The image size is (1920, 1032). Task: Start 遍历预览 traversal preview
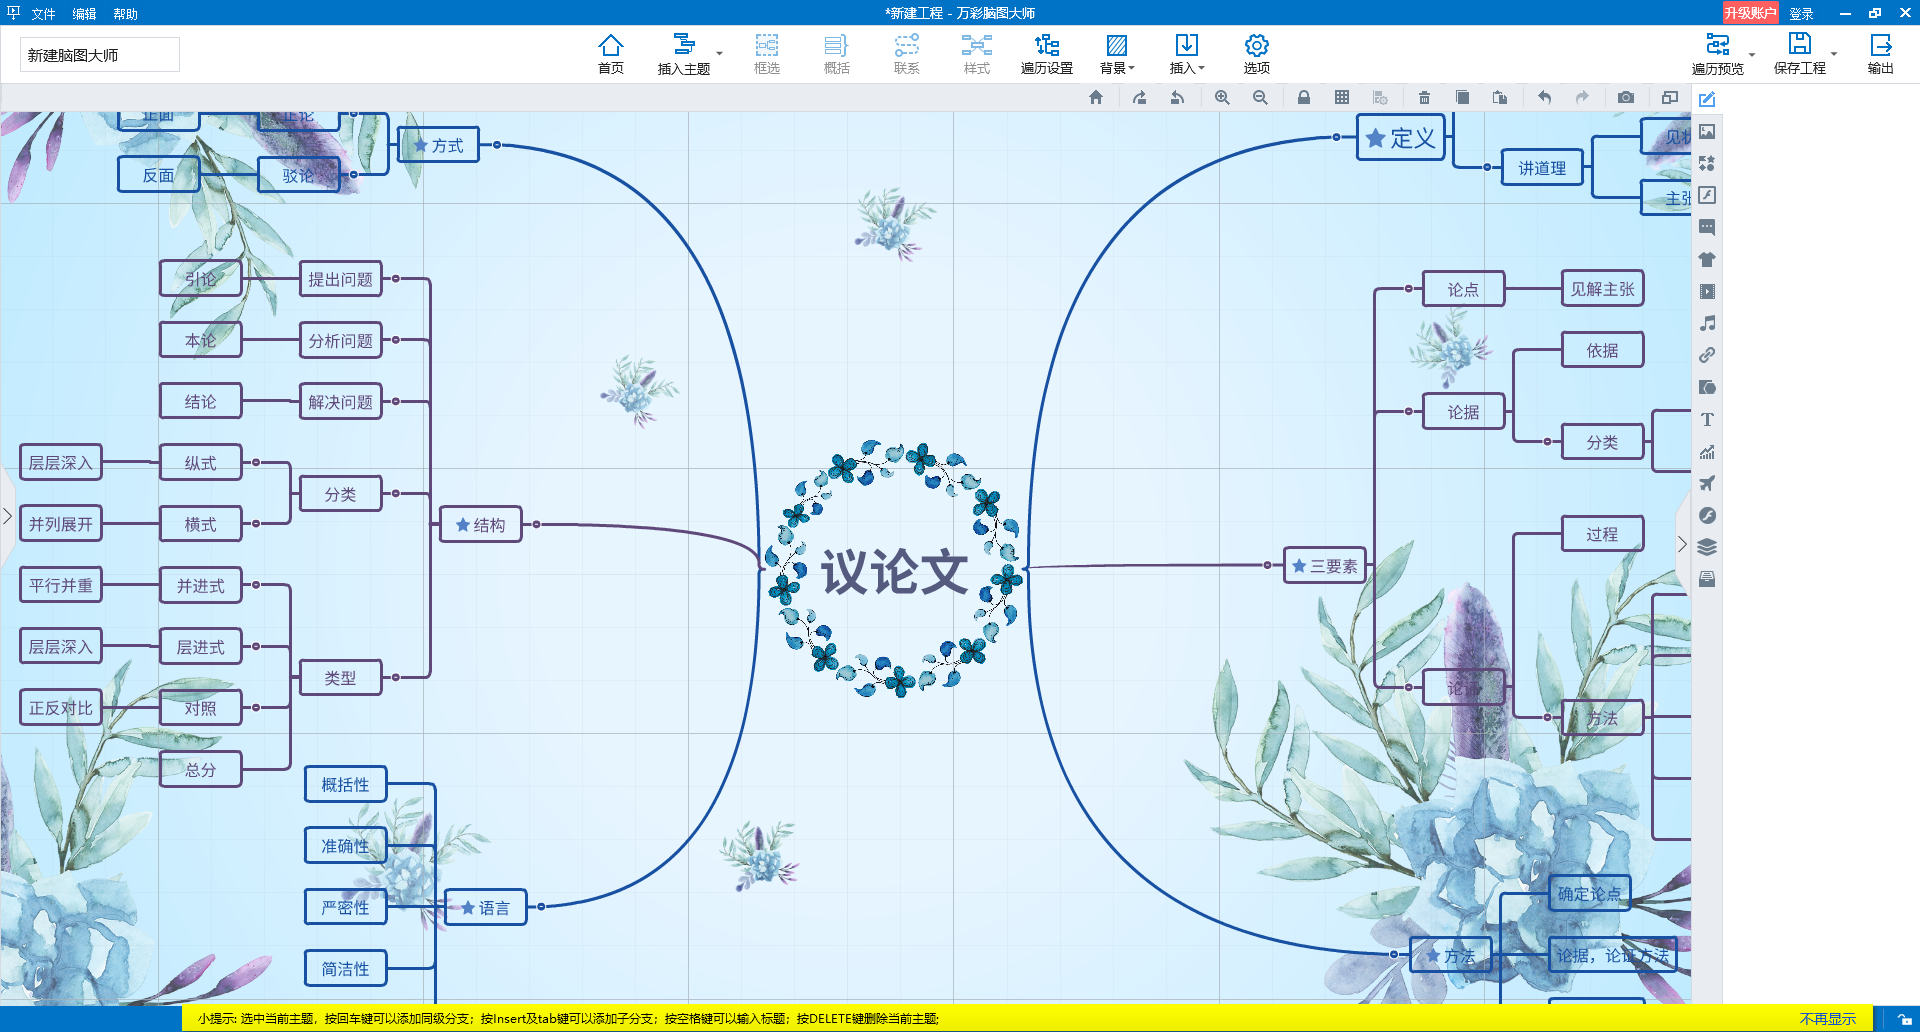tap(1718, 54)
